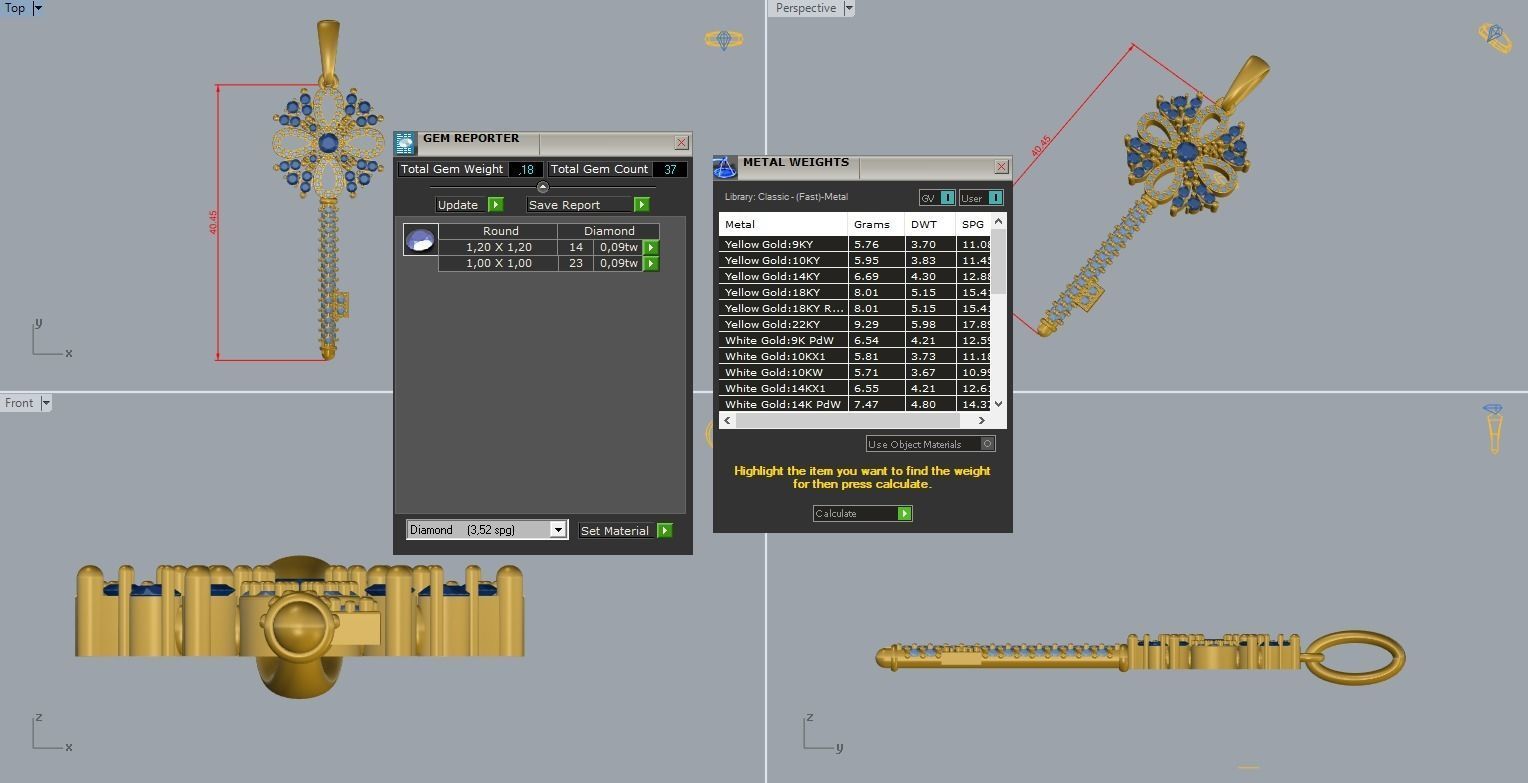Click the gem ring icon in Perspective viewport

1495,38
